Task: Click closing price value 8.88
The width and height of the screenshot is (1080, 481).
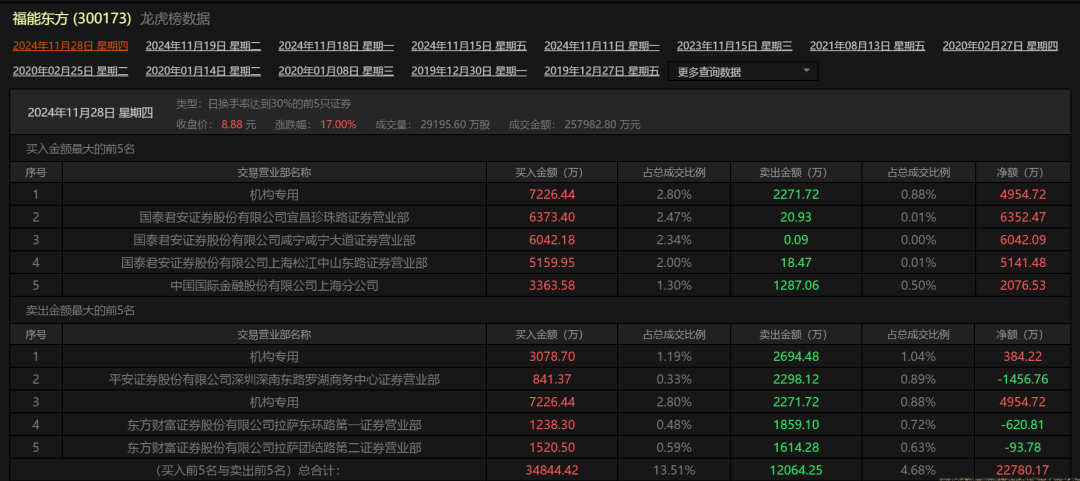Action: click(x=232, y=125)
